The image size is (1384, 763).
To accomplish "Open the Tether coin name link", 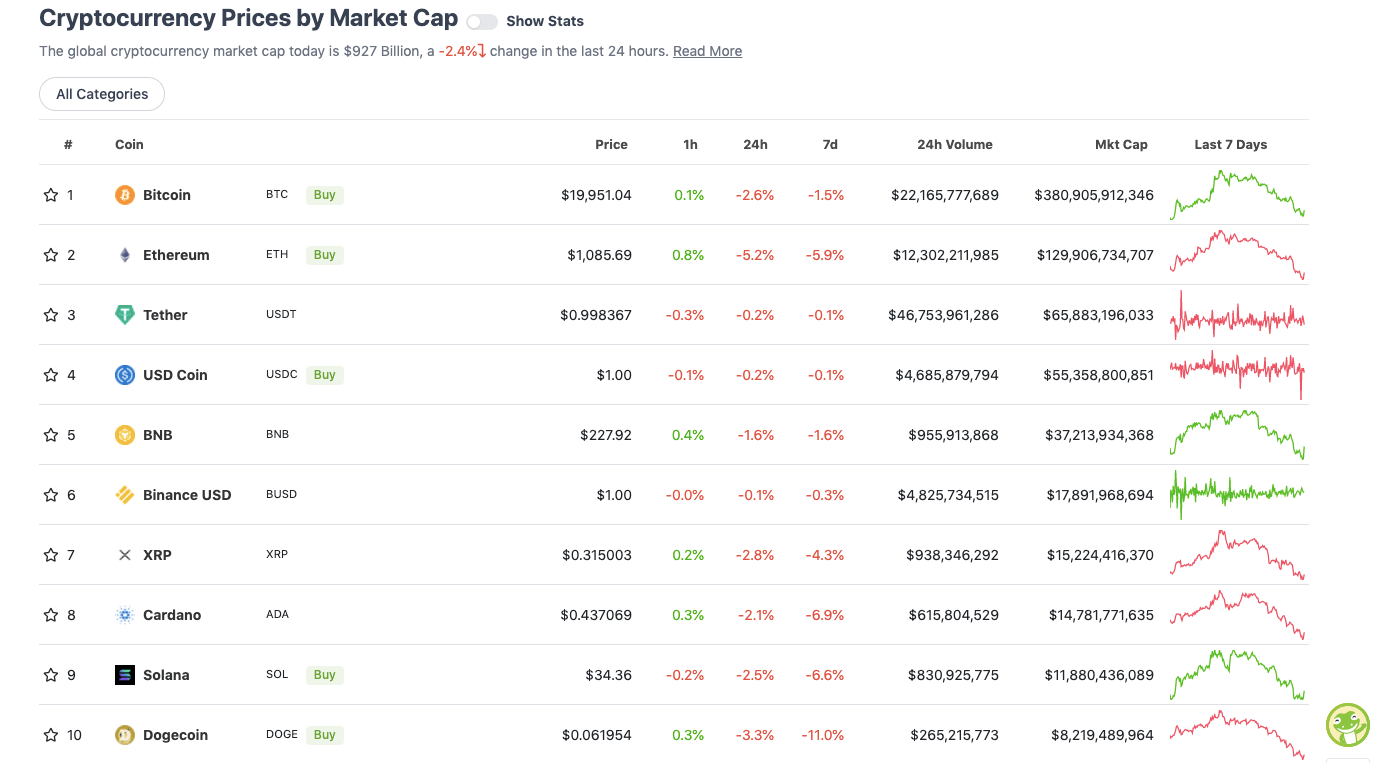I will tap(165, 315).
